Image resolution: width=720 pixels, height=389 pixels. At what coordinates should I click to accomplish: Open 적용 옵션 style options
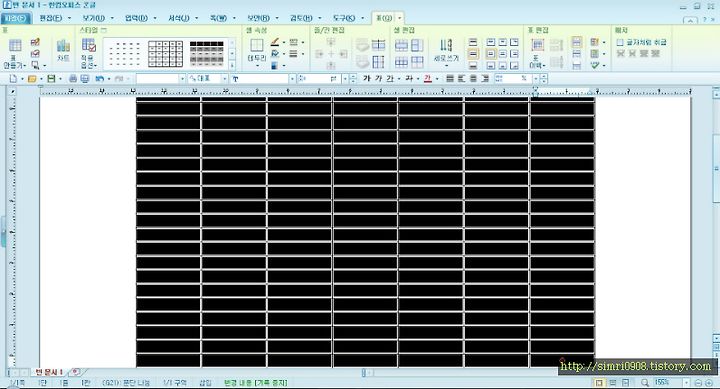(89, 53)
